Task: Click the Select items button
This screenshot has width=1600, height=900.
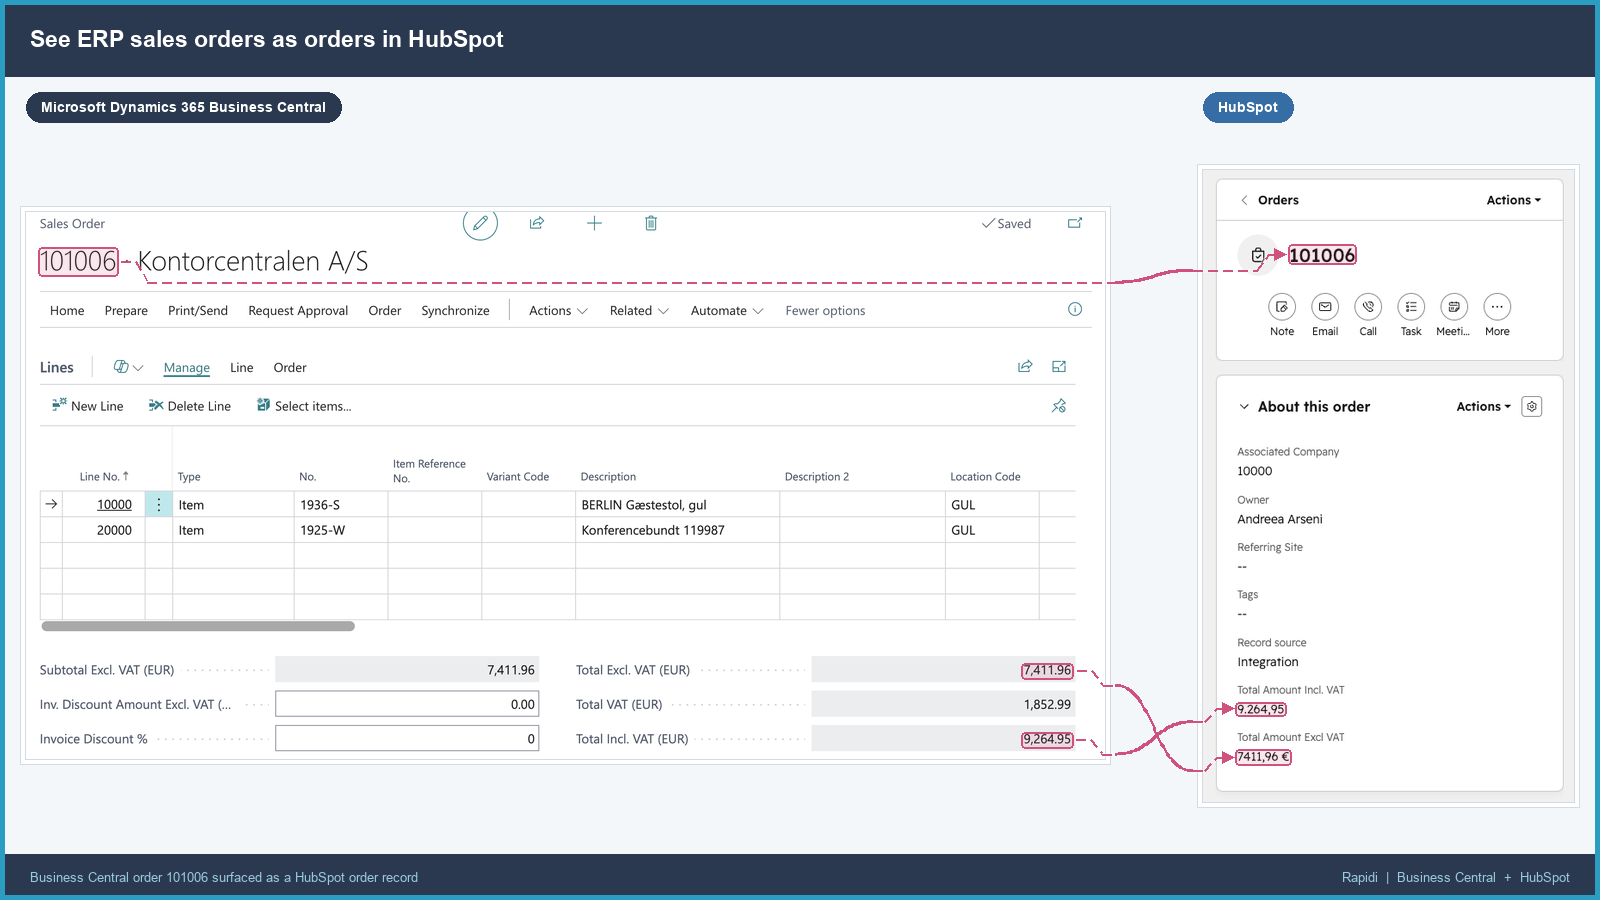Action: click(x=304, y=406)
